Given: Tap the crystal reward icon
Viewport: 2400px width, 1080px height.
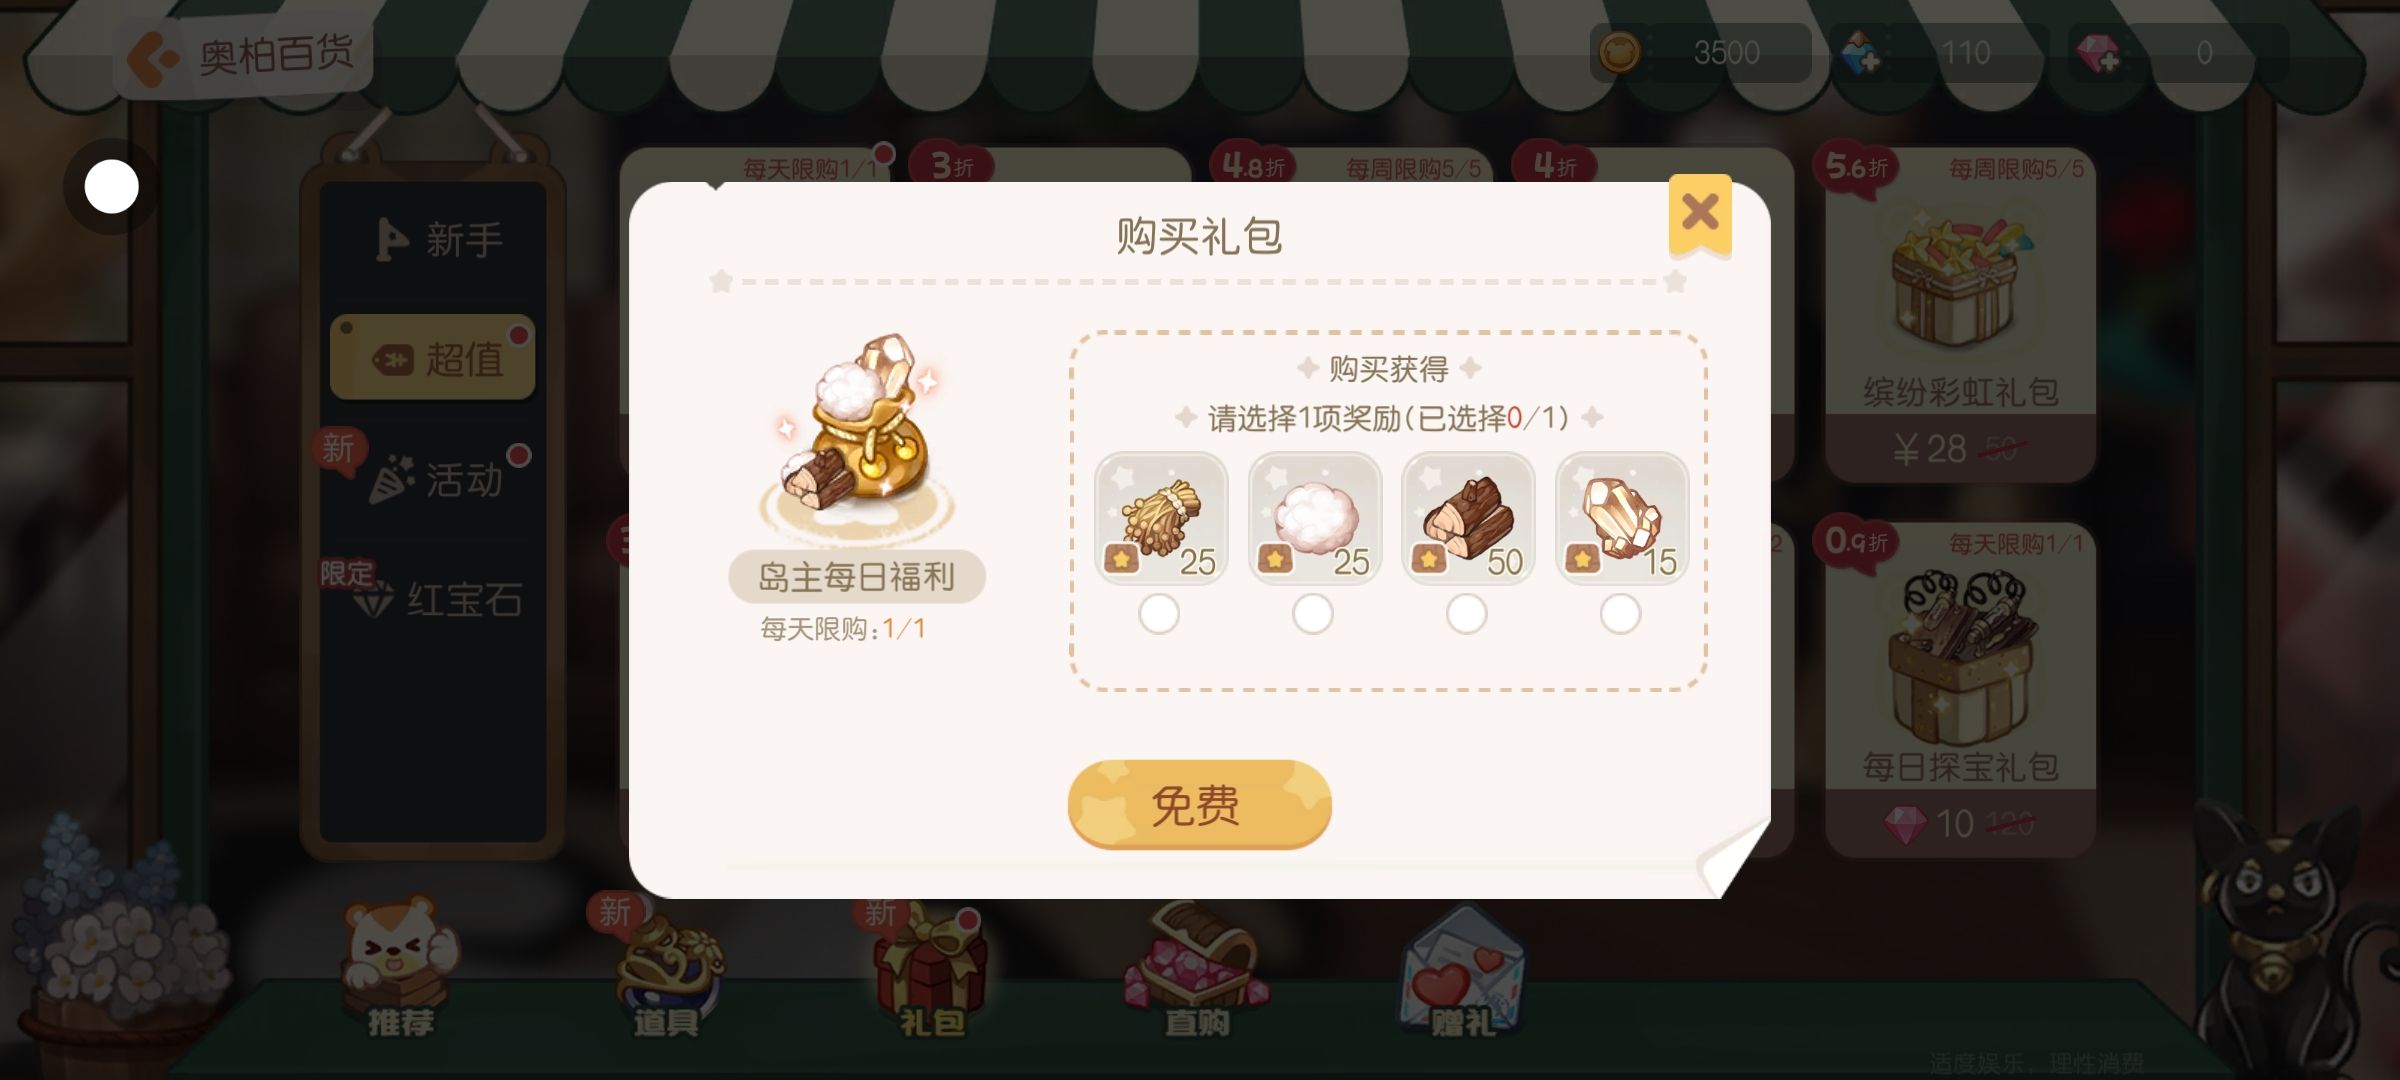Looking at the screenshot, I should [1623, 517].
